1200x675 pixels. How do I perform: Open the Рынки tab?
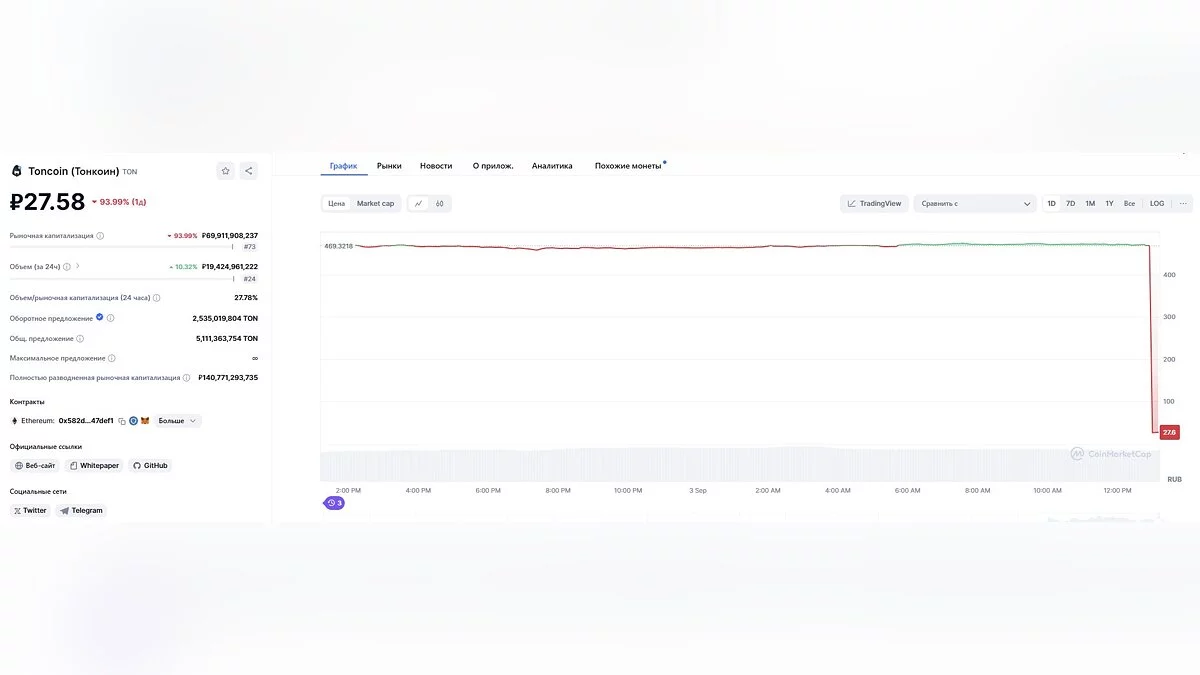point(389,166)
